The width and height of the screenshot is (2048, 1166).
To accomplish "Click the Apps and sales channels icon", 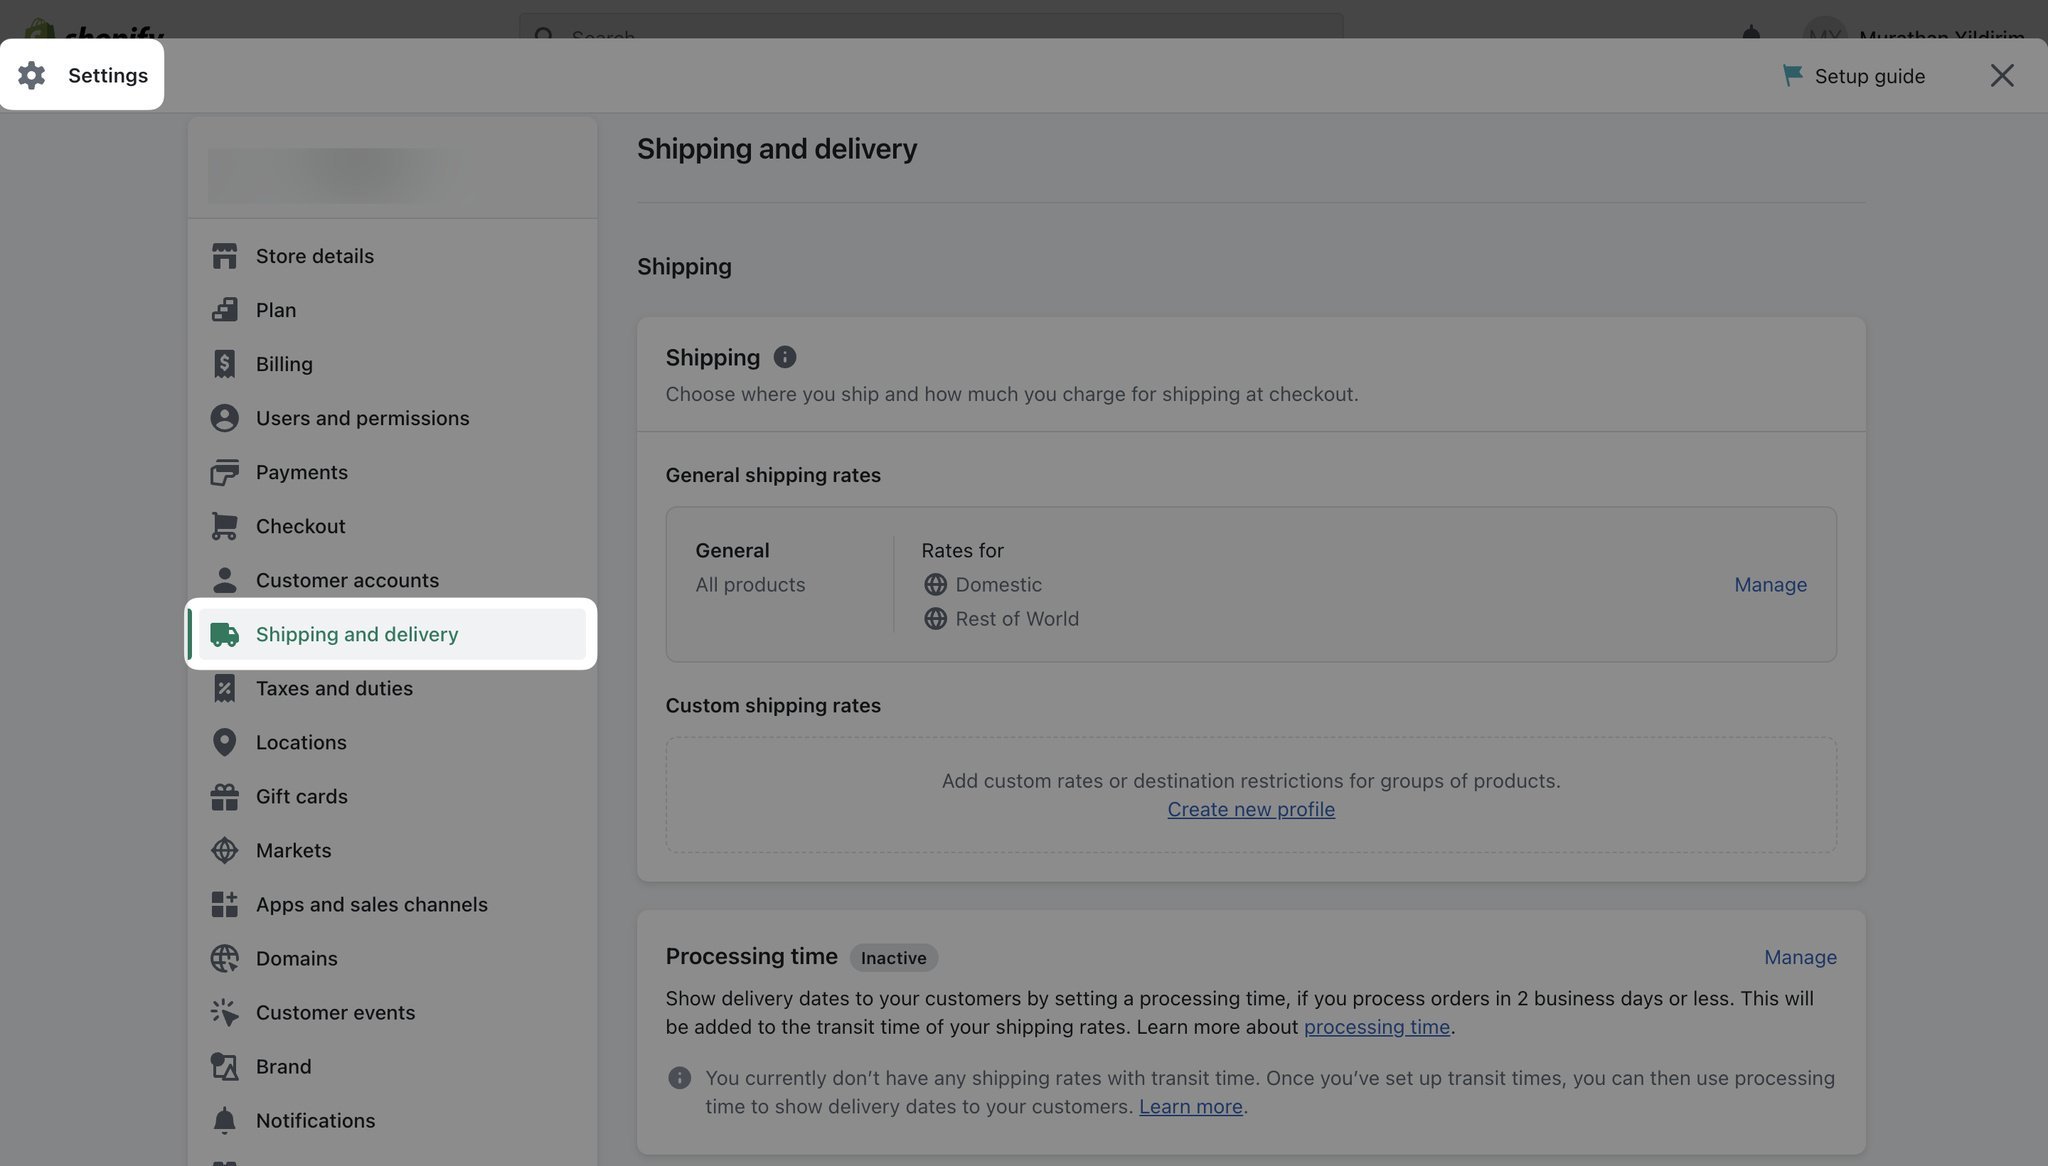I will tap(224, 904).
